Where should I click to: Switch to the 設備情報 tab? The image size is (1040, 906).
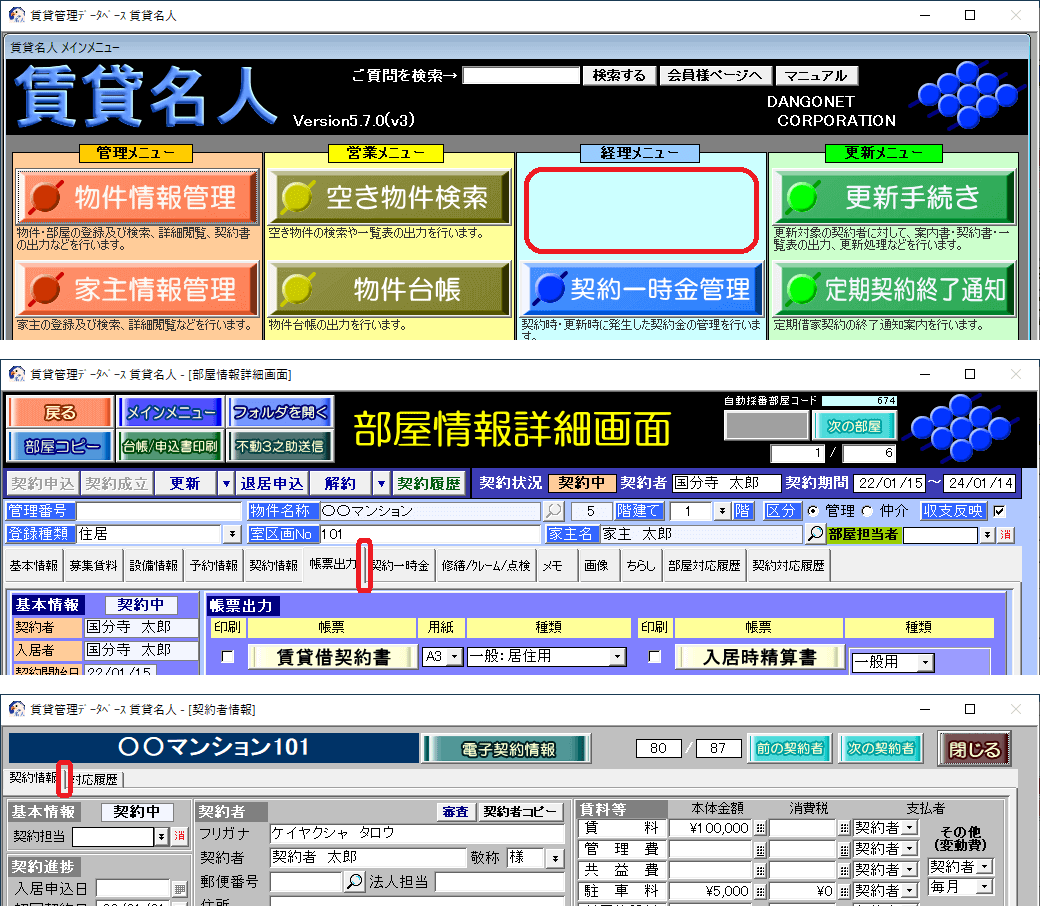155,565
